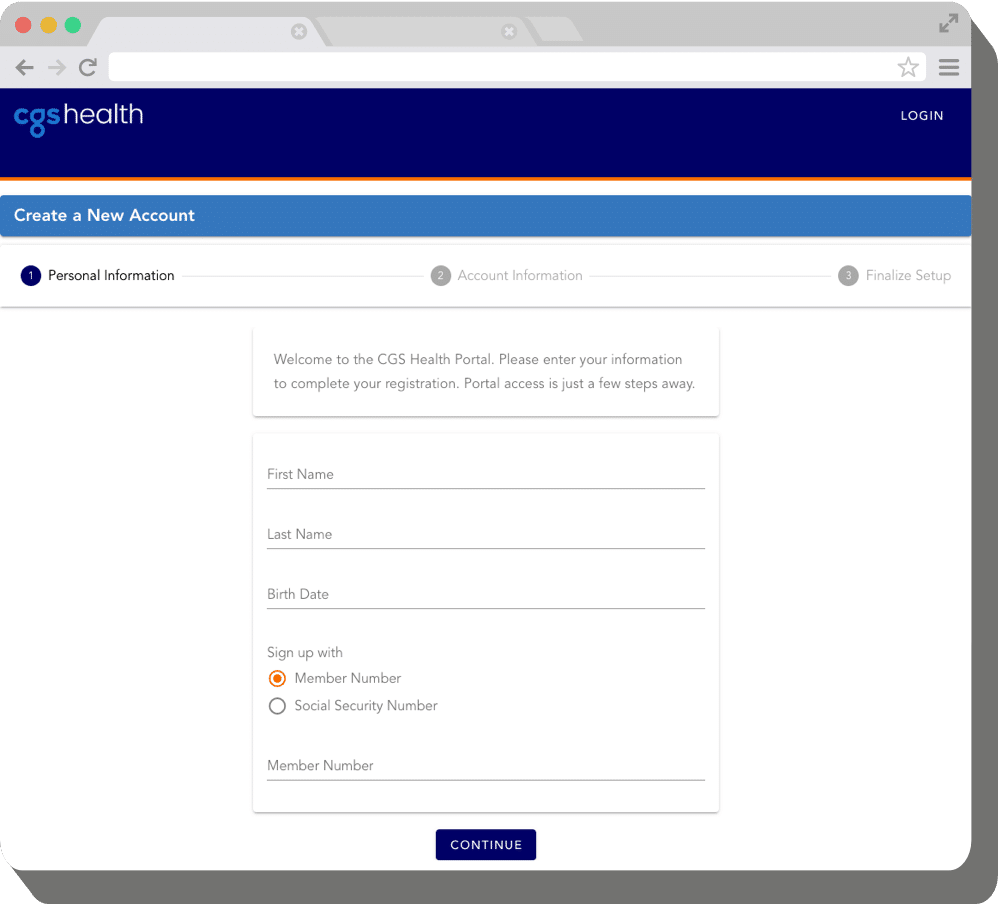This screenshot has height=904, width=998.
Task: Open the browser menu with the hamburger icon
Action: click(948, 67)
